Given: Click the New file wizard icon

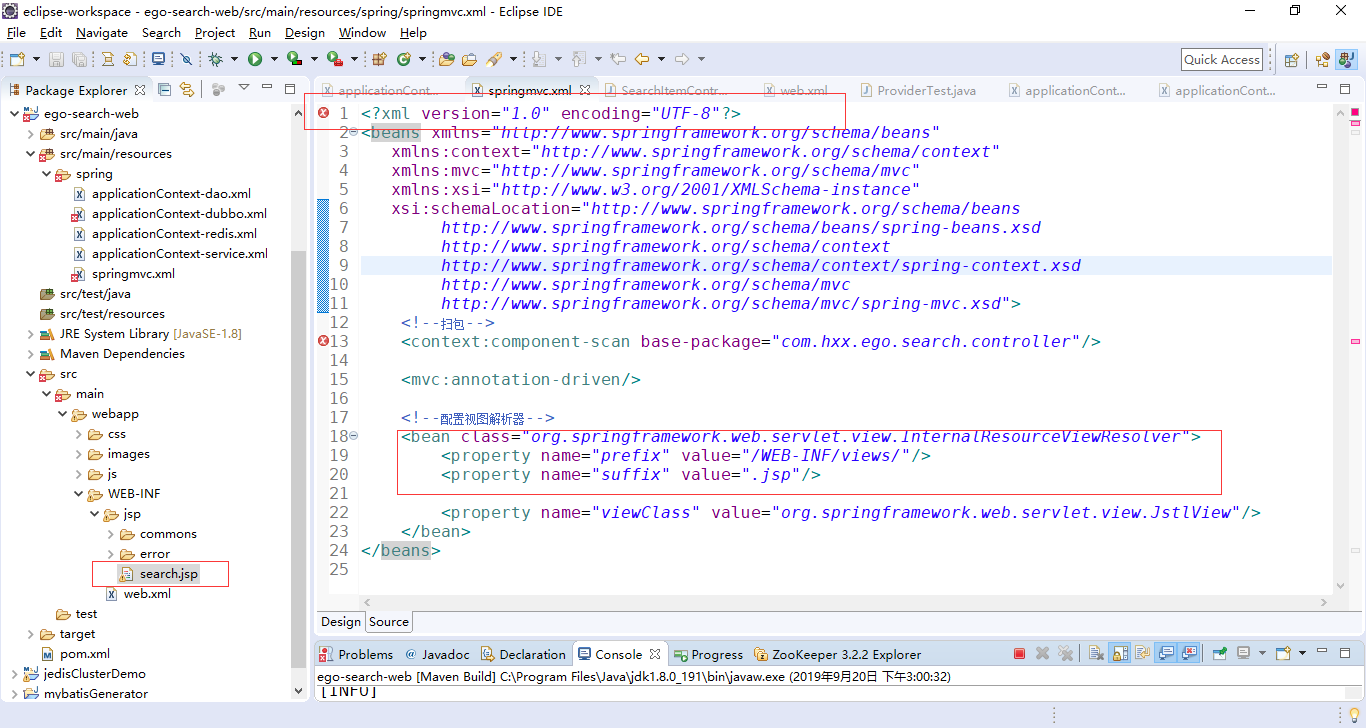Looking at the screenshot, I should coord(17,59).
